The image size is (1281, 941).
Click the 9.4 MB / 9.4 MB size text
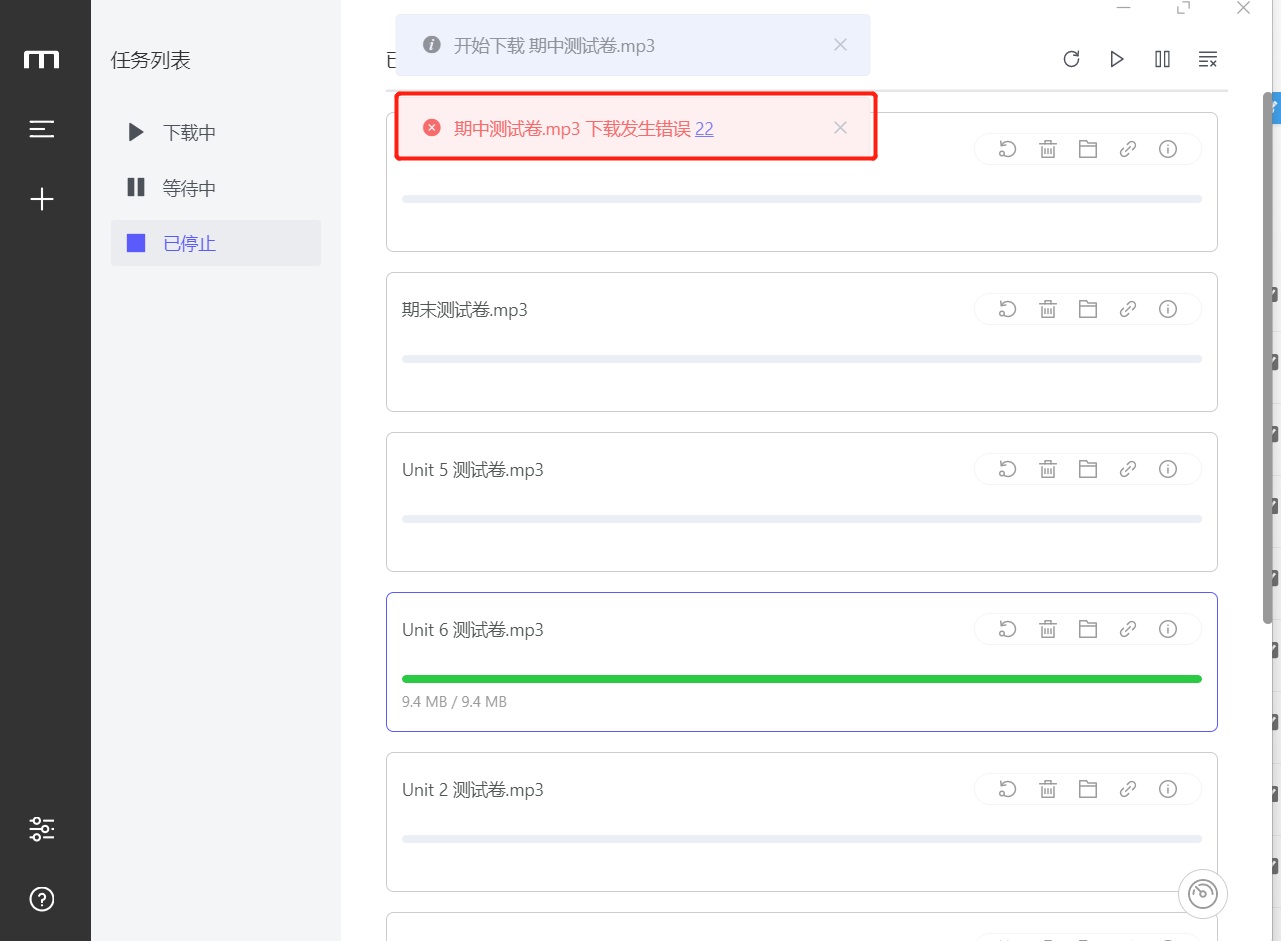point(454,702)
